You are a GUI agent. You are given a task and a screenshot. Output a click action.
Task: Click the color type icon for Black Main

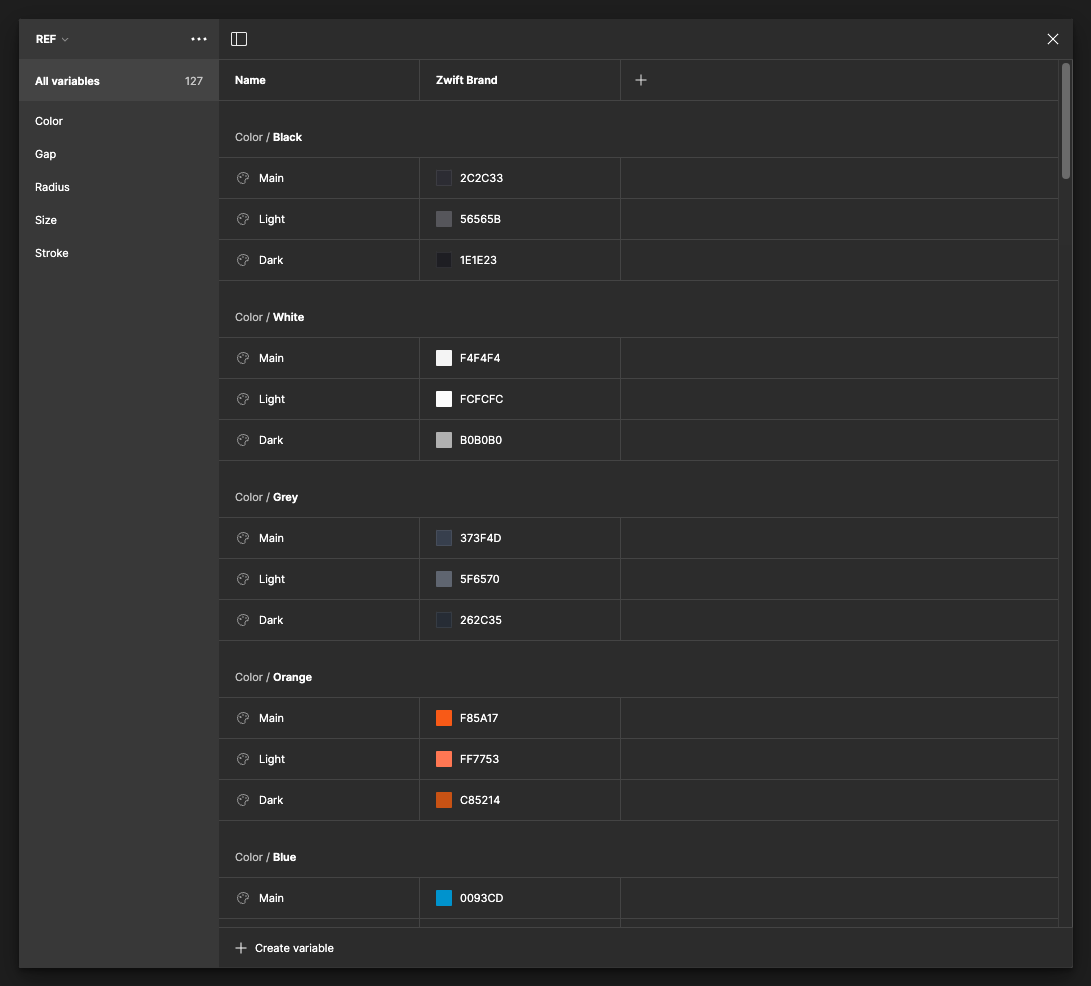pyautogui.click(x=243, y=178)
